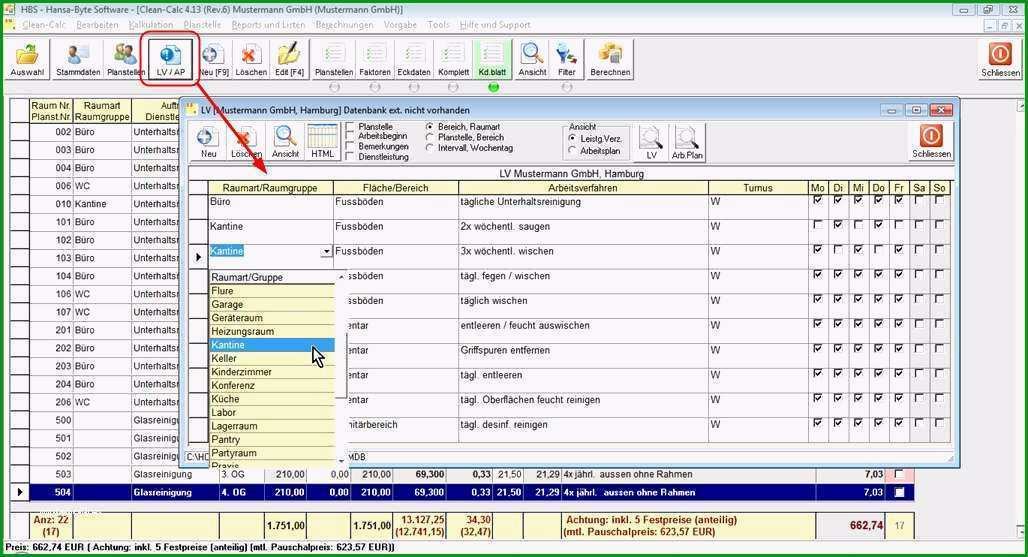
Task: Click Schliessen in the main window toolbar
Action: 1000,60
